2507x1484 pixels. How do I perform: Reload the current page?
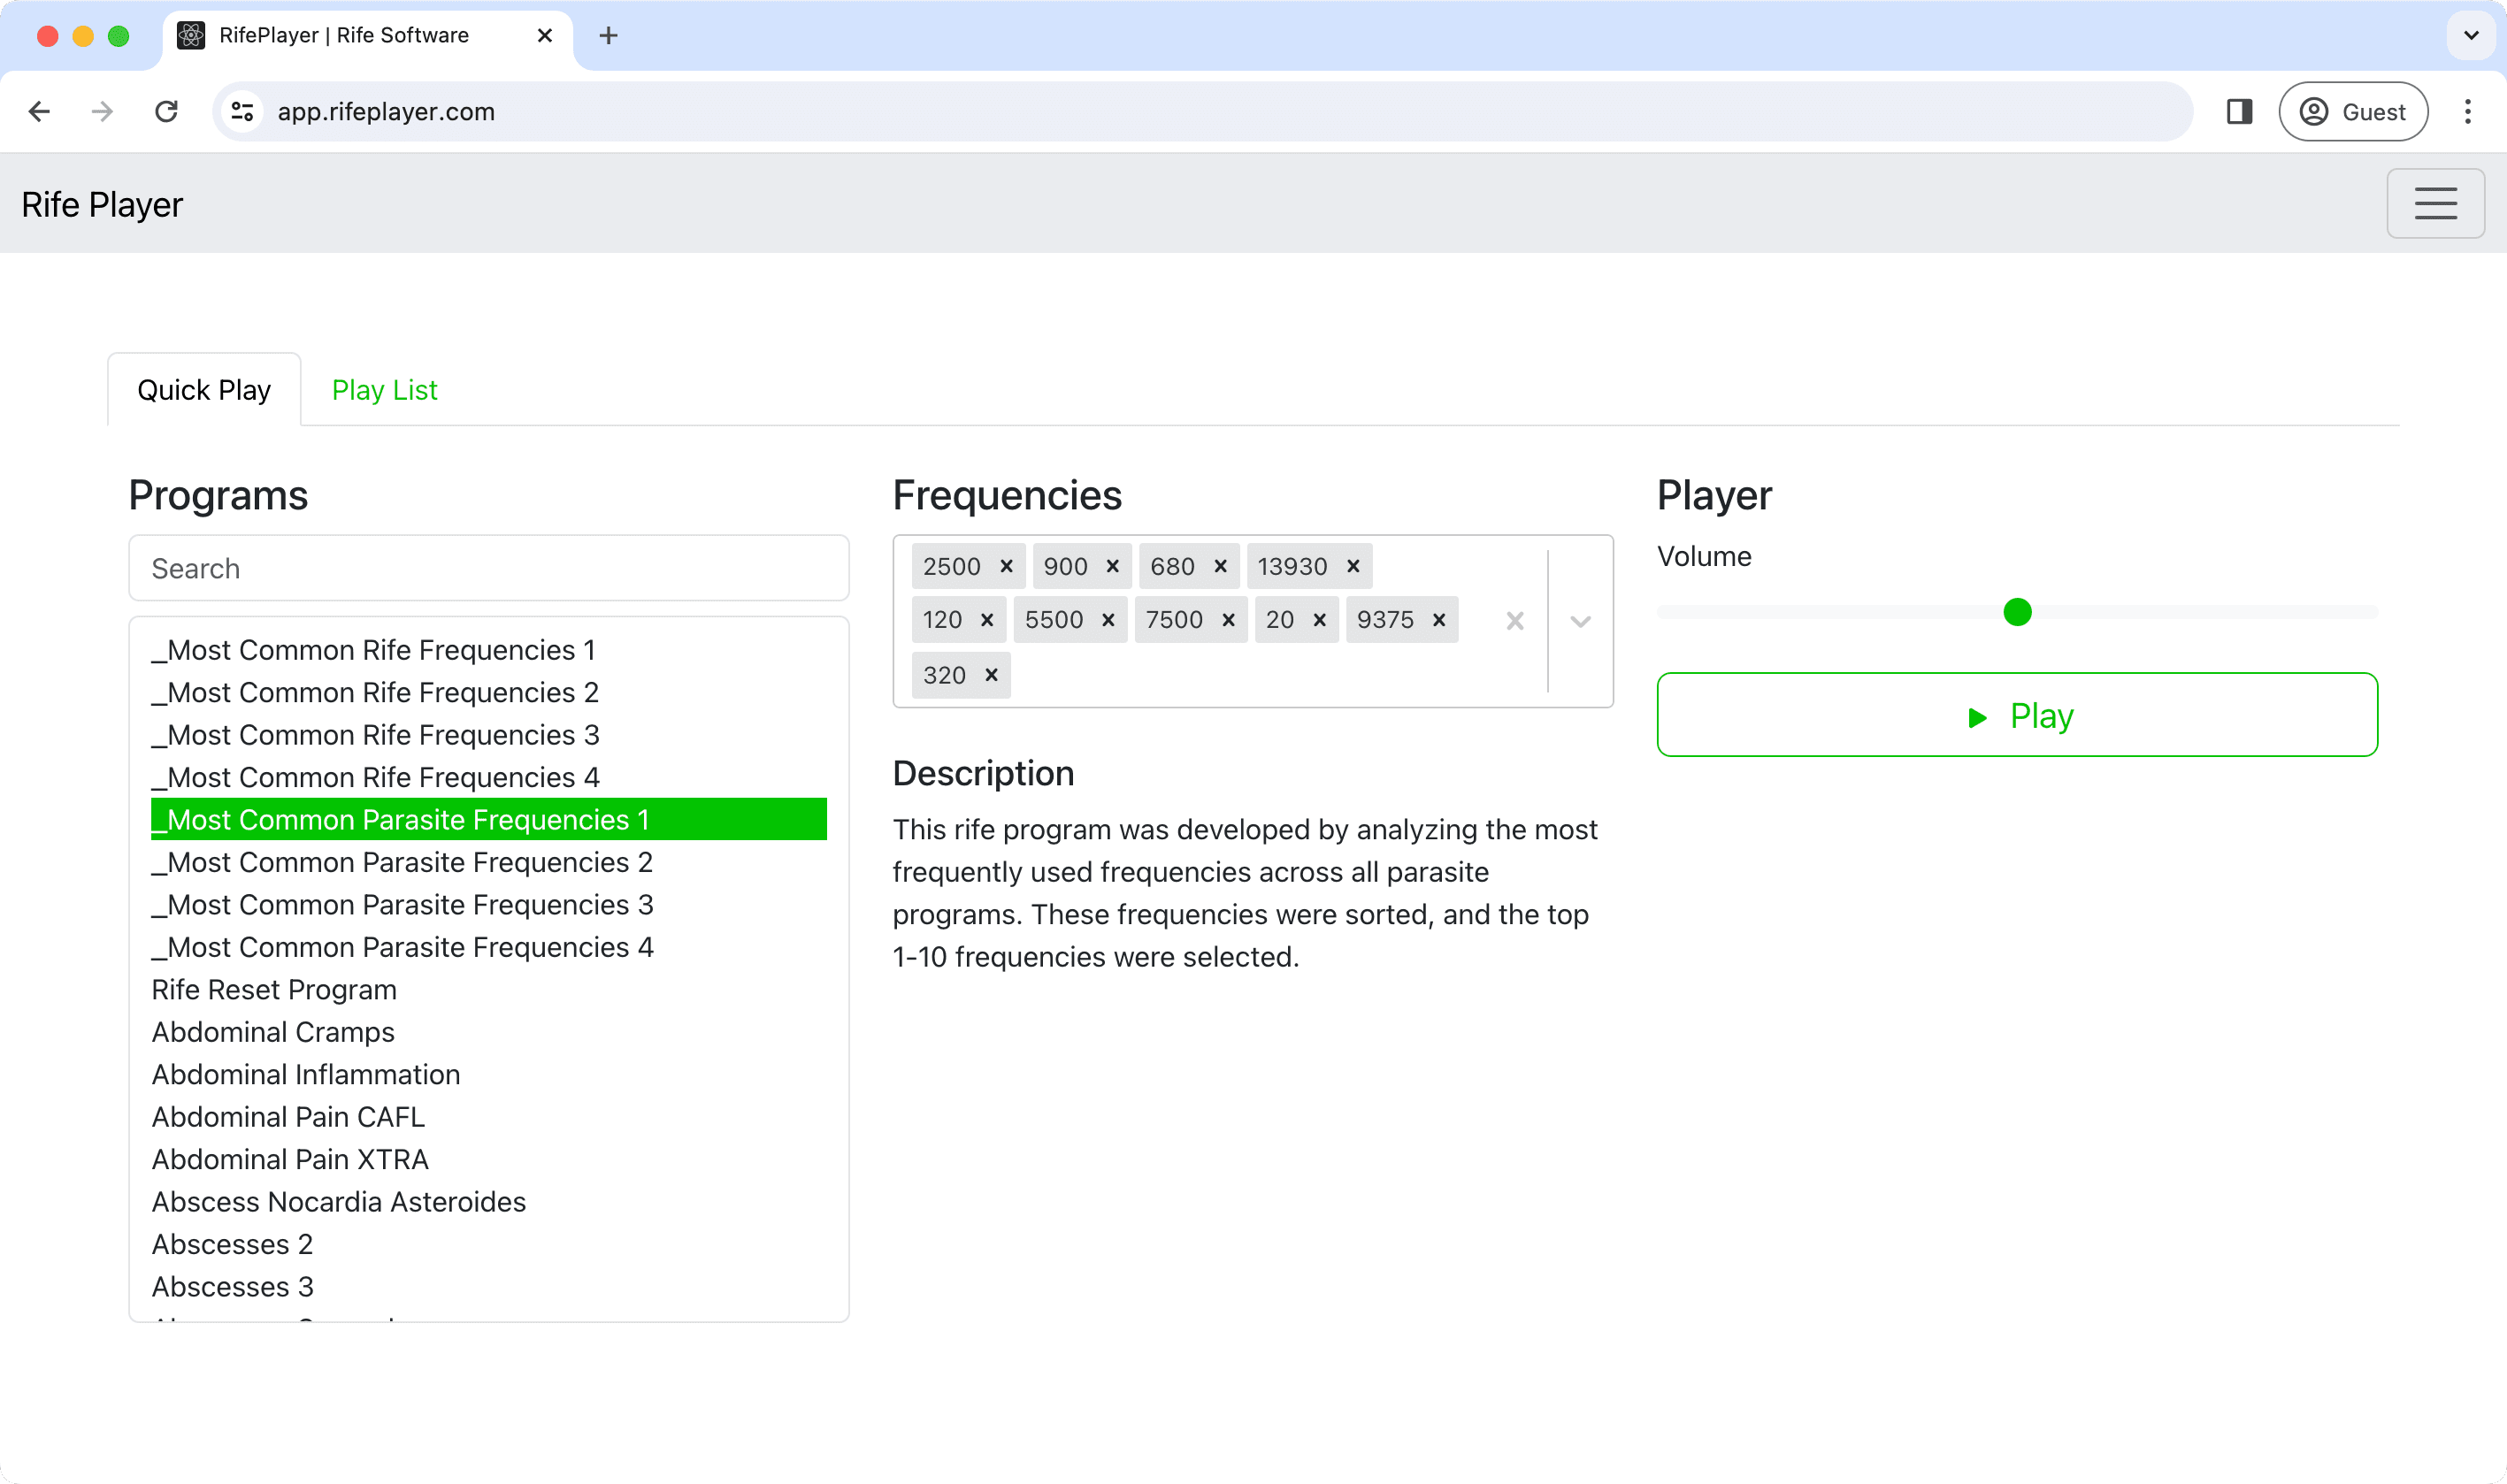(x=166, y=111)
